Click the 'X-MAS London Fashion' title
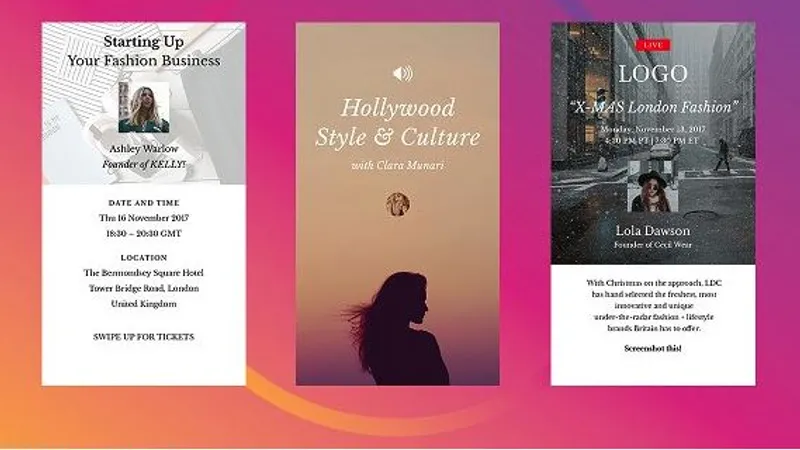Image resolution: width=800 pixels, height=450 pixels. (x=653, y=107)
